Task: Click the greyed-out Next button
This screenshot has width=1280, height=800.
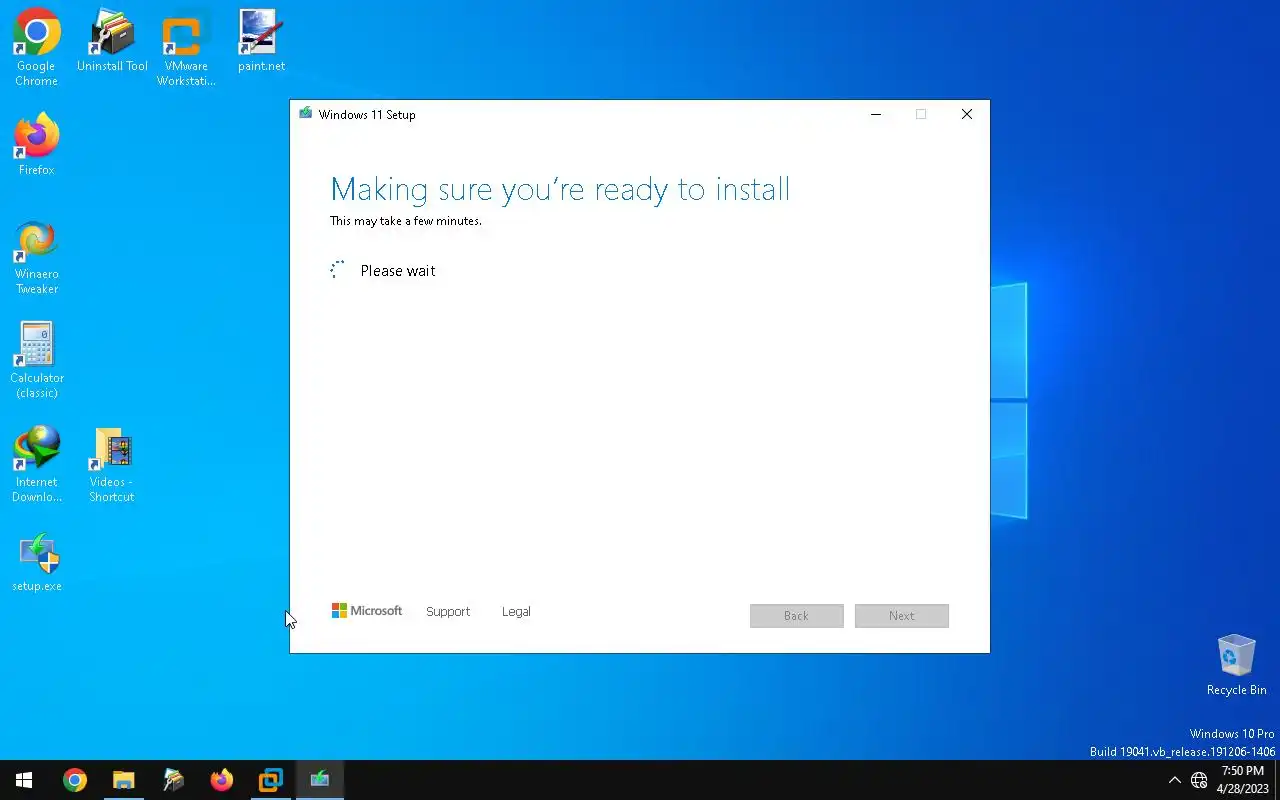Action: tap(901, 615)
